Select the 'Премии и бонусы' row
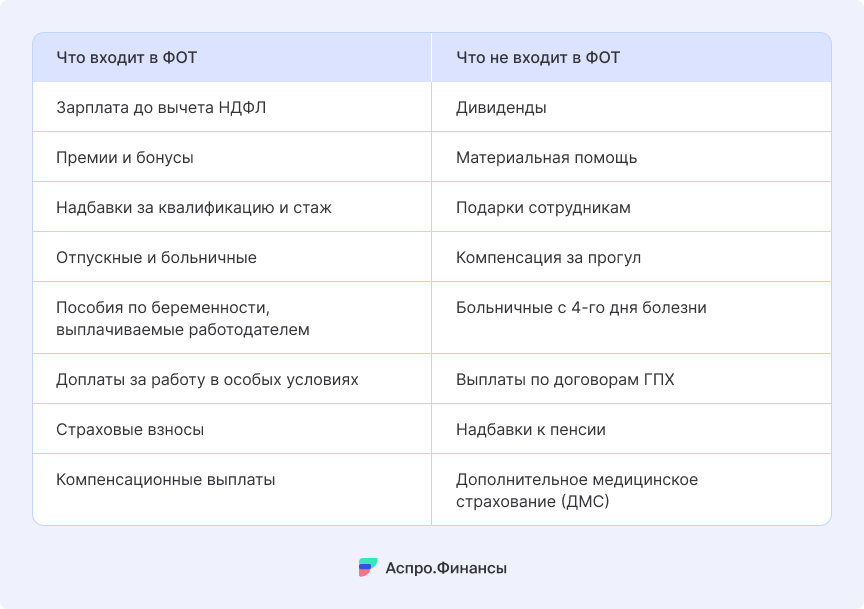 [x=232, y=157]
